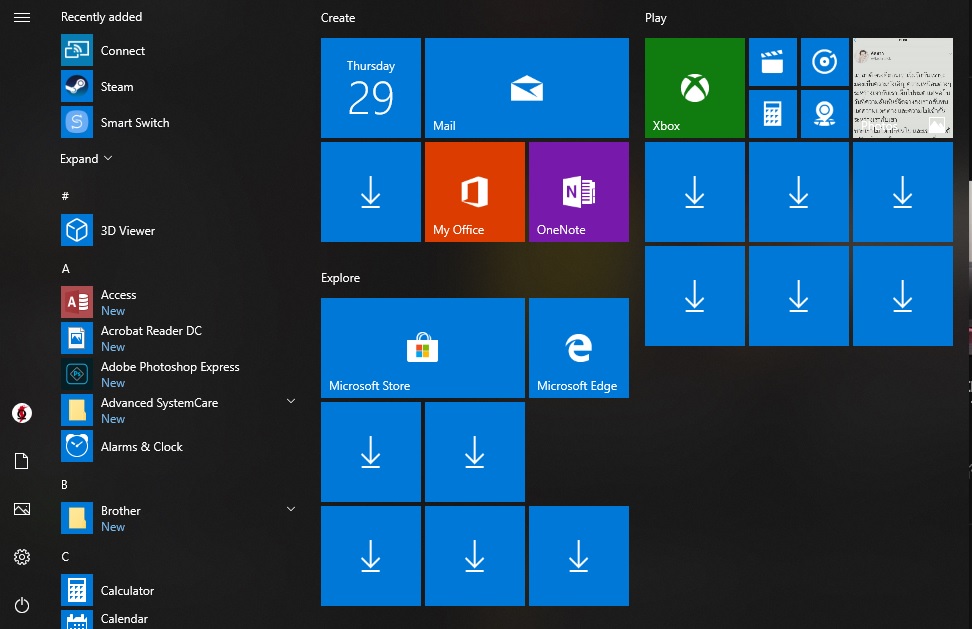Open the Mail tile
The image size is (972, 629).
pyautogui.click(x=527, y=88)
